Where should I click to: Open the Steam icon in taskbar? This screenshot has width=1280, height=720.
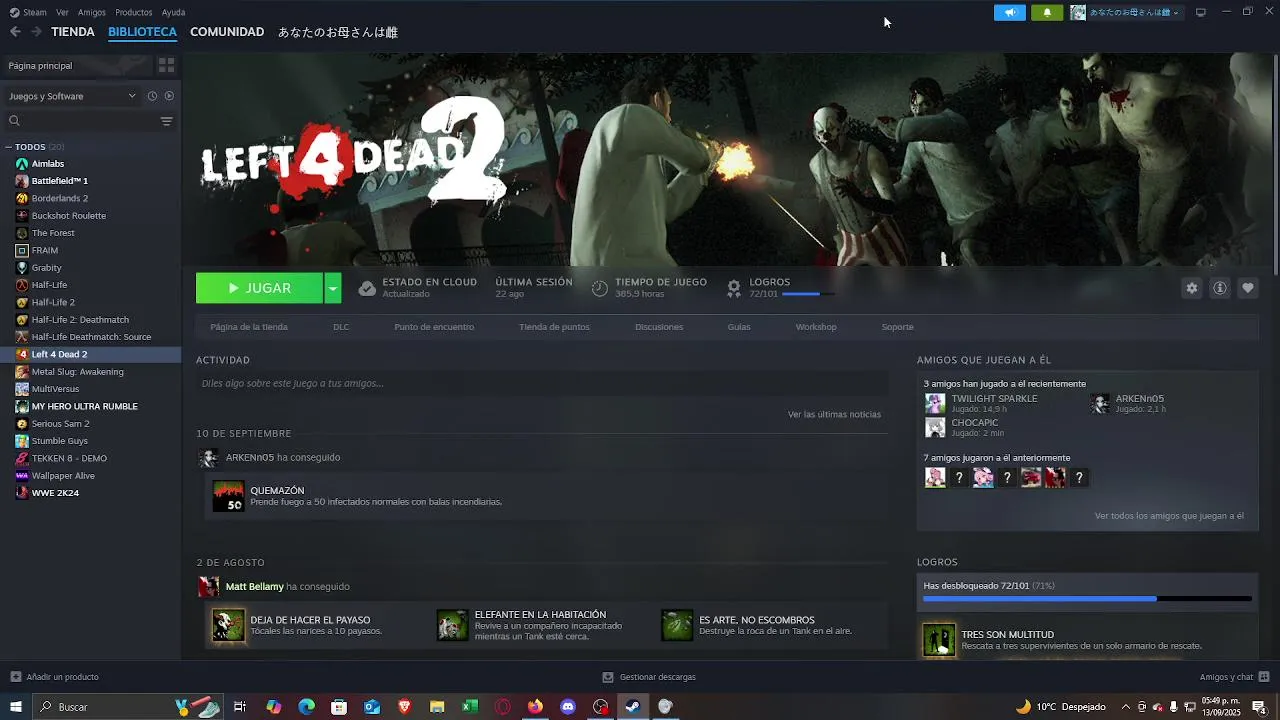click(x=633, y=707)
